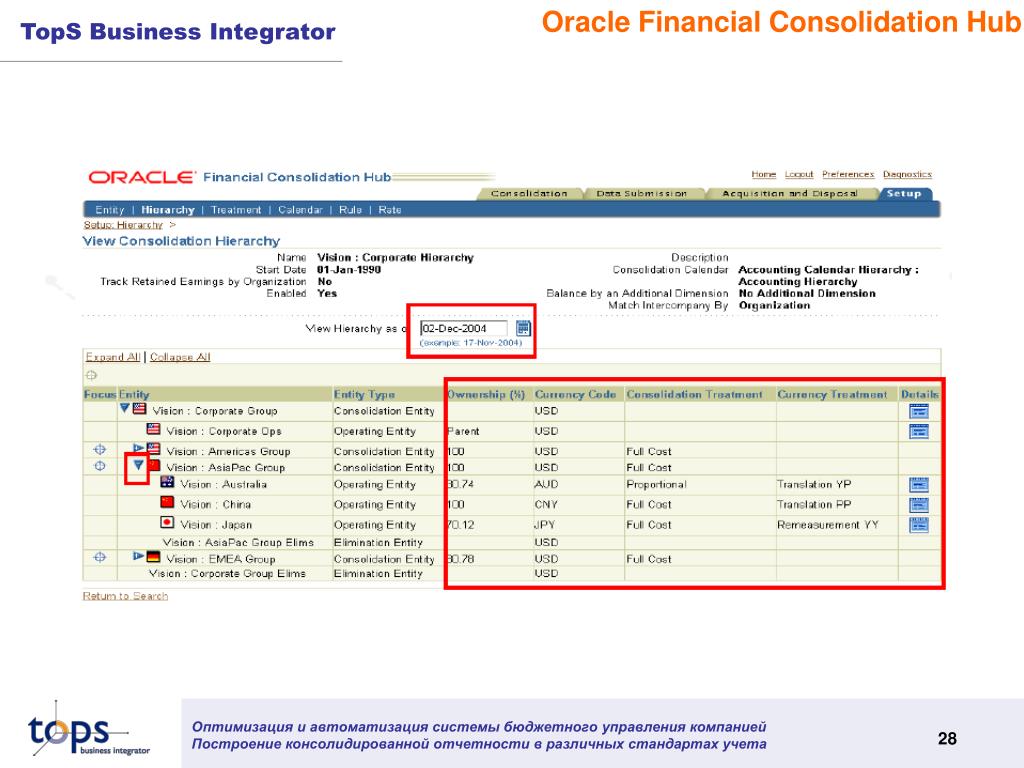This screenshot has height=768, width=1024.
Task: Click the Setup: Hierarchy breadcrumb
Action: point(123,225)
